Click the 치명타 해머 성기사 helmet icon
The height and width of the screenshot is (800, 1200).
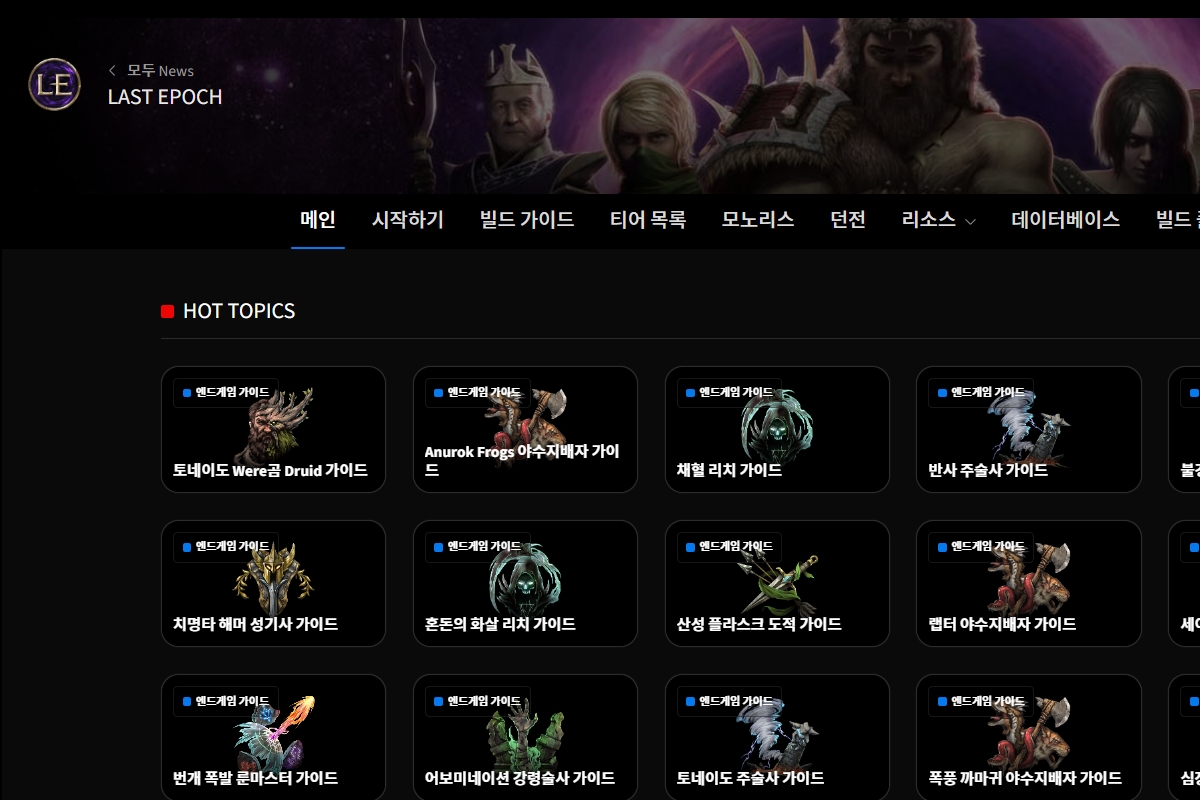[273, 580]
